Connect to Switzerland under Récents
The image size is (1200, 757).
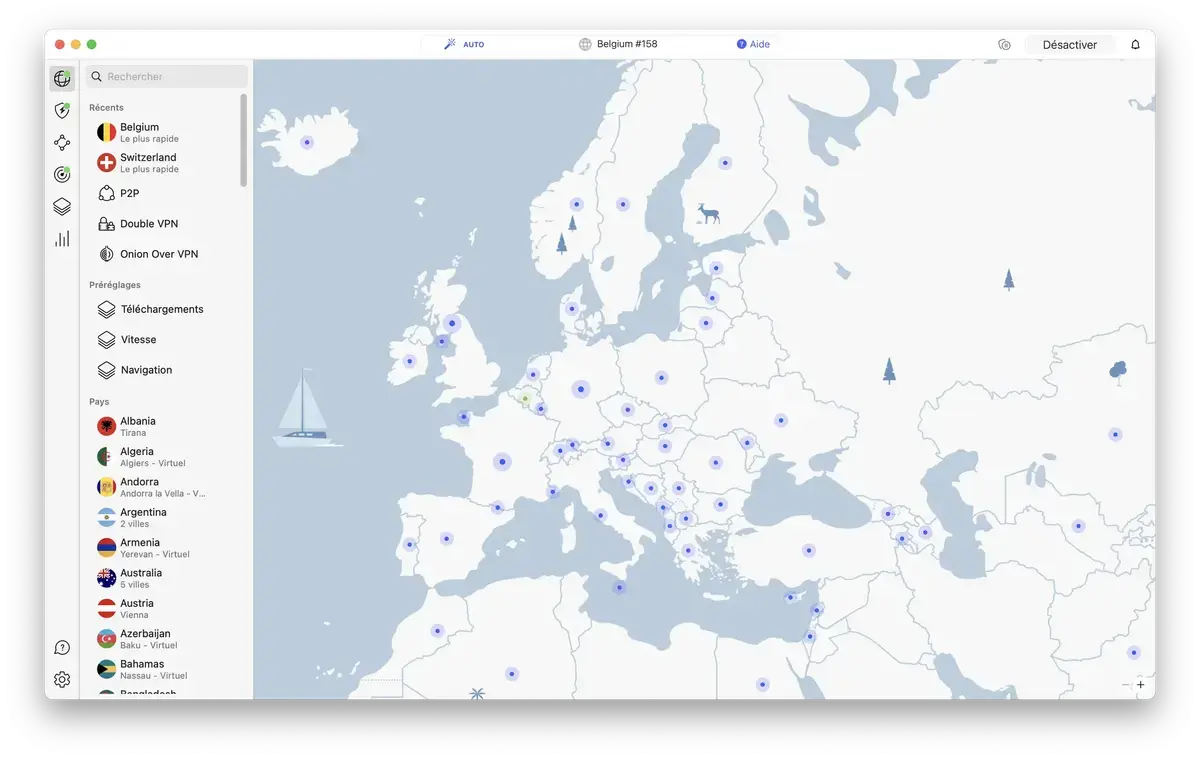(150, 162)
